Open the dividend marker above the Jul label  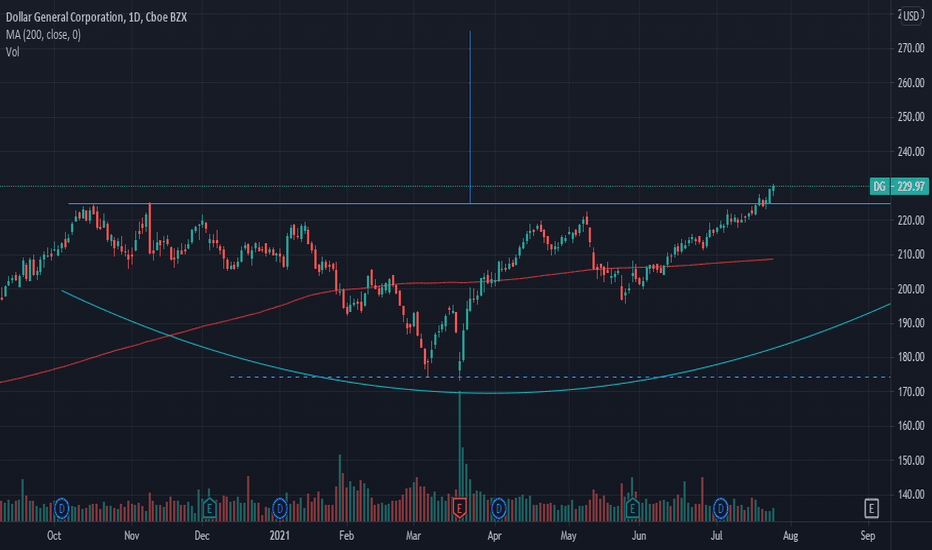720,508
